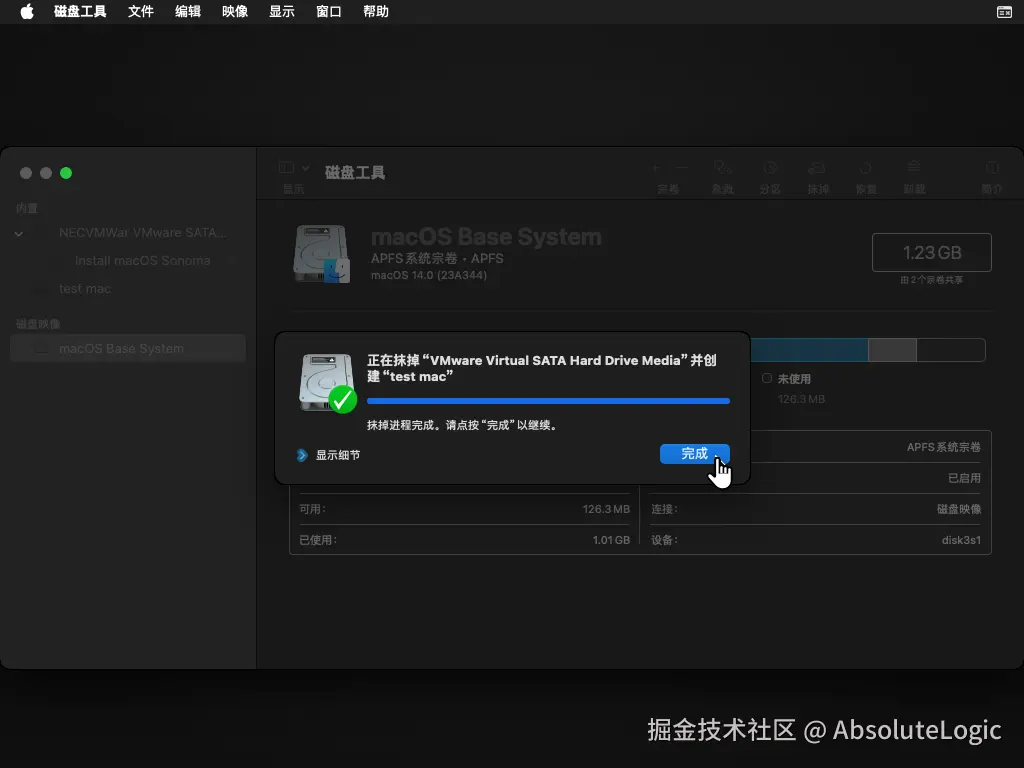The width and height of the screenshot is (1024, 768).
Task: Click the 恢复 restore toolbar icon
Action: pos(865,168)
